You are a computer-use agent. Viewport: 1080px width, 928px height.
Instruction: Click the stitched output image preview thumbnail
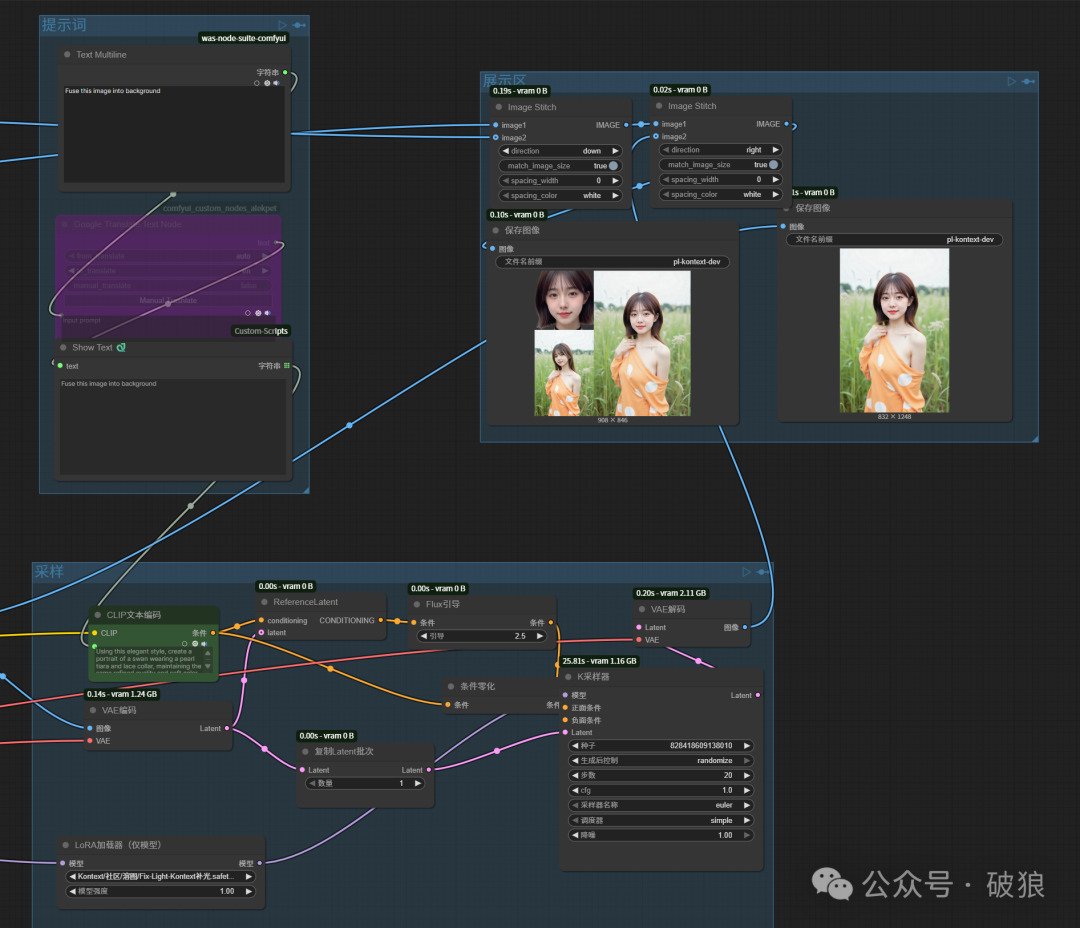click(613, 343)
